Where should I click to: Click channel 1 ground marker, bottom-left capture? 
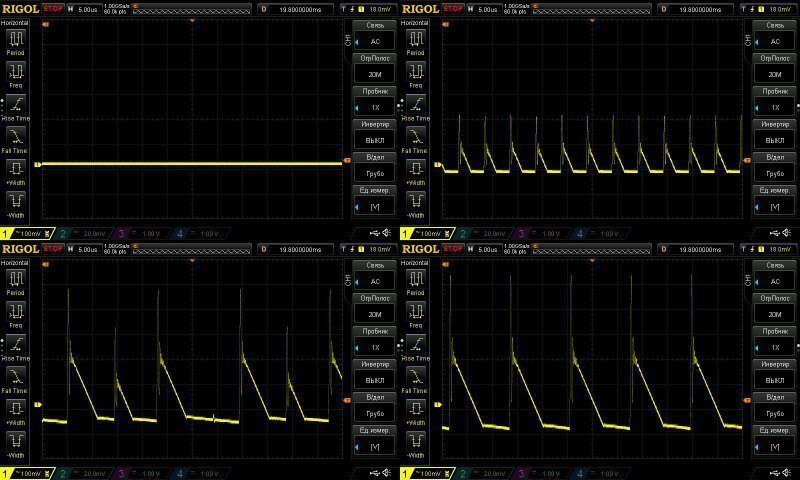[x=37, y=405]
